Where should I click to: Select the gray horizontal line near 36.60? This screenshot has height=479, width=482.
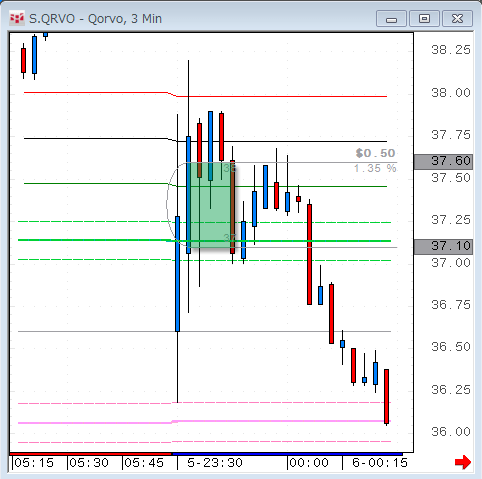pos(204,332)
